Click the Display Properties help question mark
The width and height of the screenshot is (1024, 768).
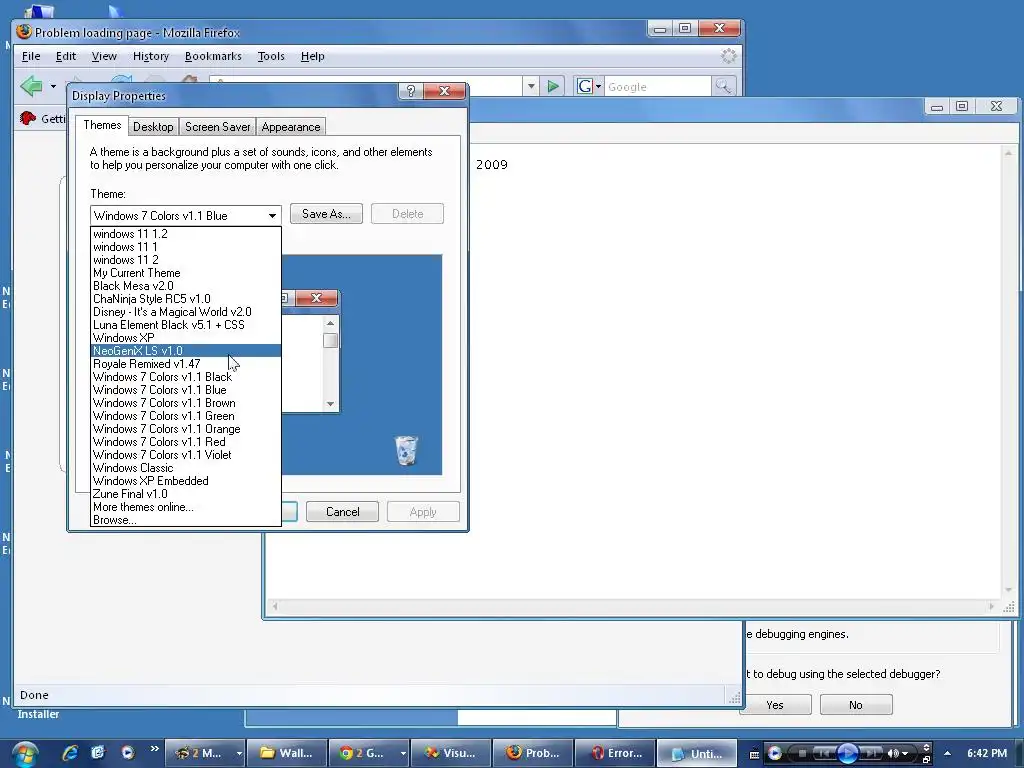pos(411,91)
